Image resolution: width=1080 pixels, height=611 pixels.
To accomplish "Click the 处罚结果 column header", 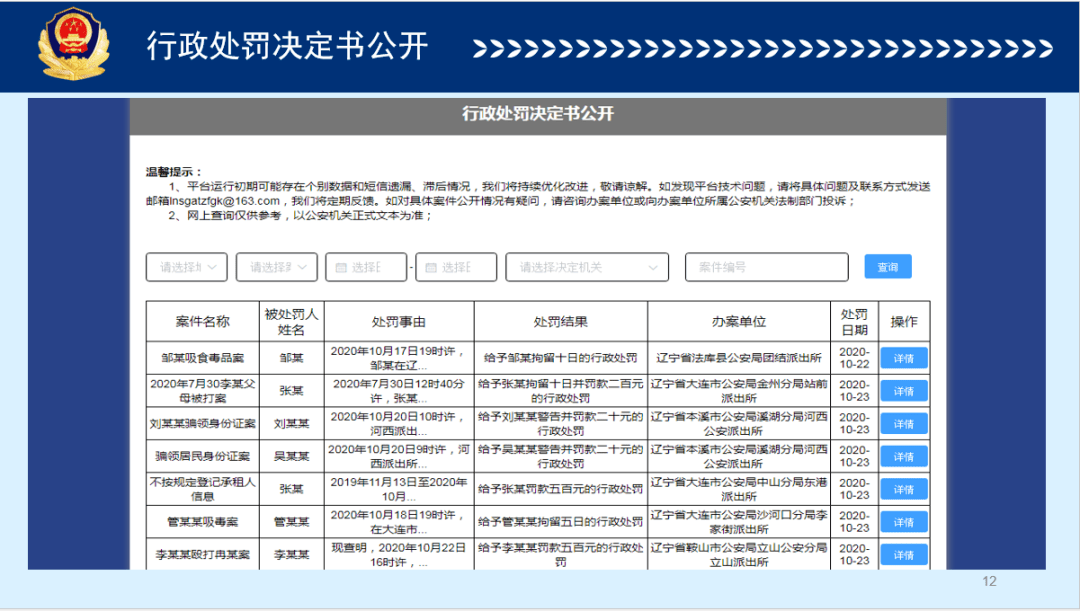I will click(560, 321).
